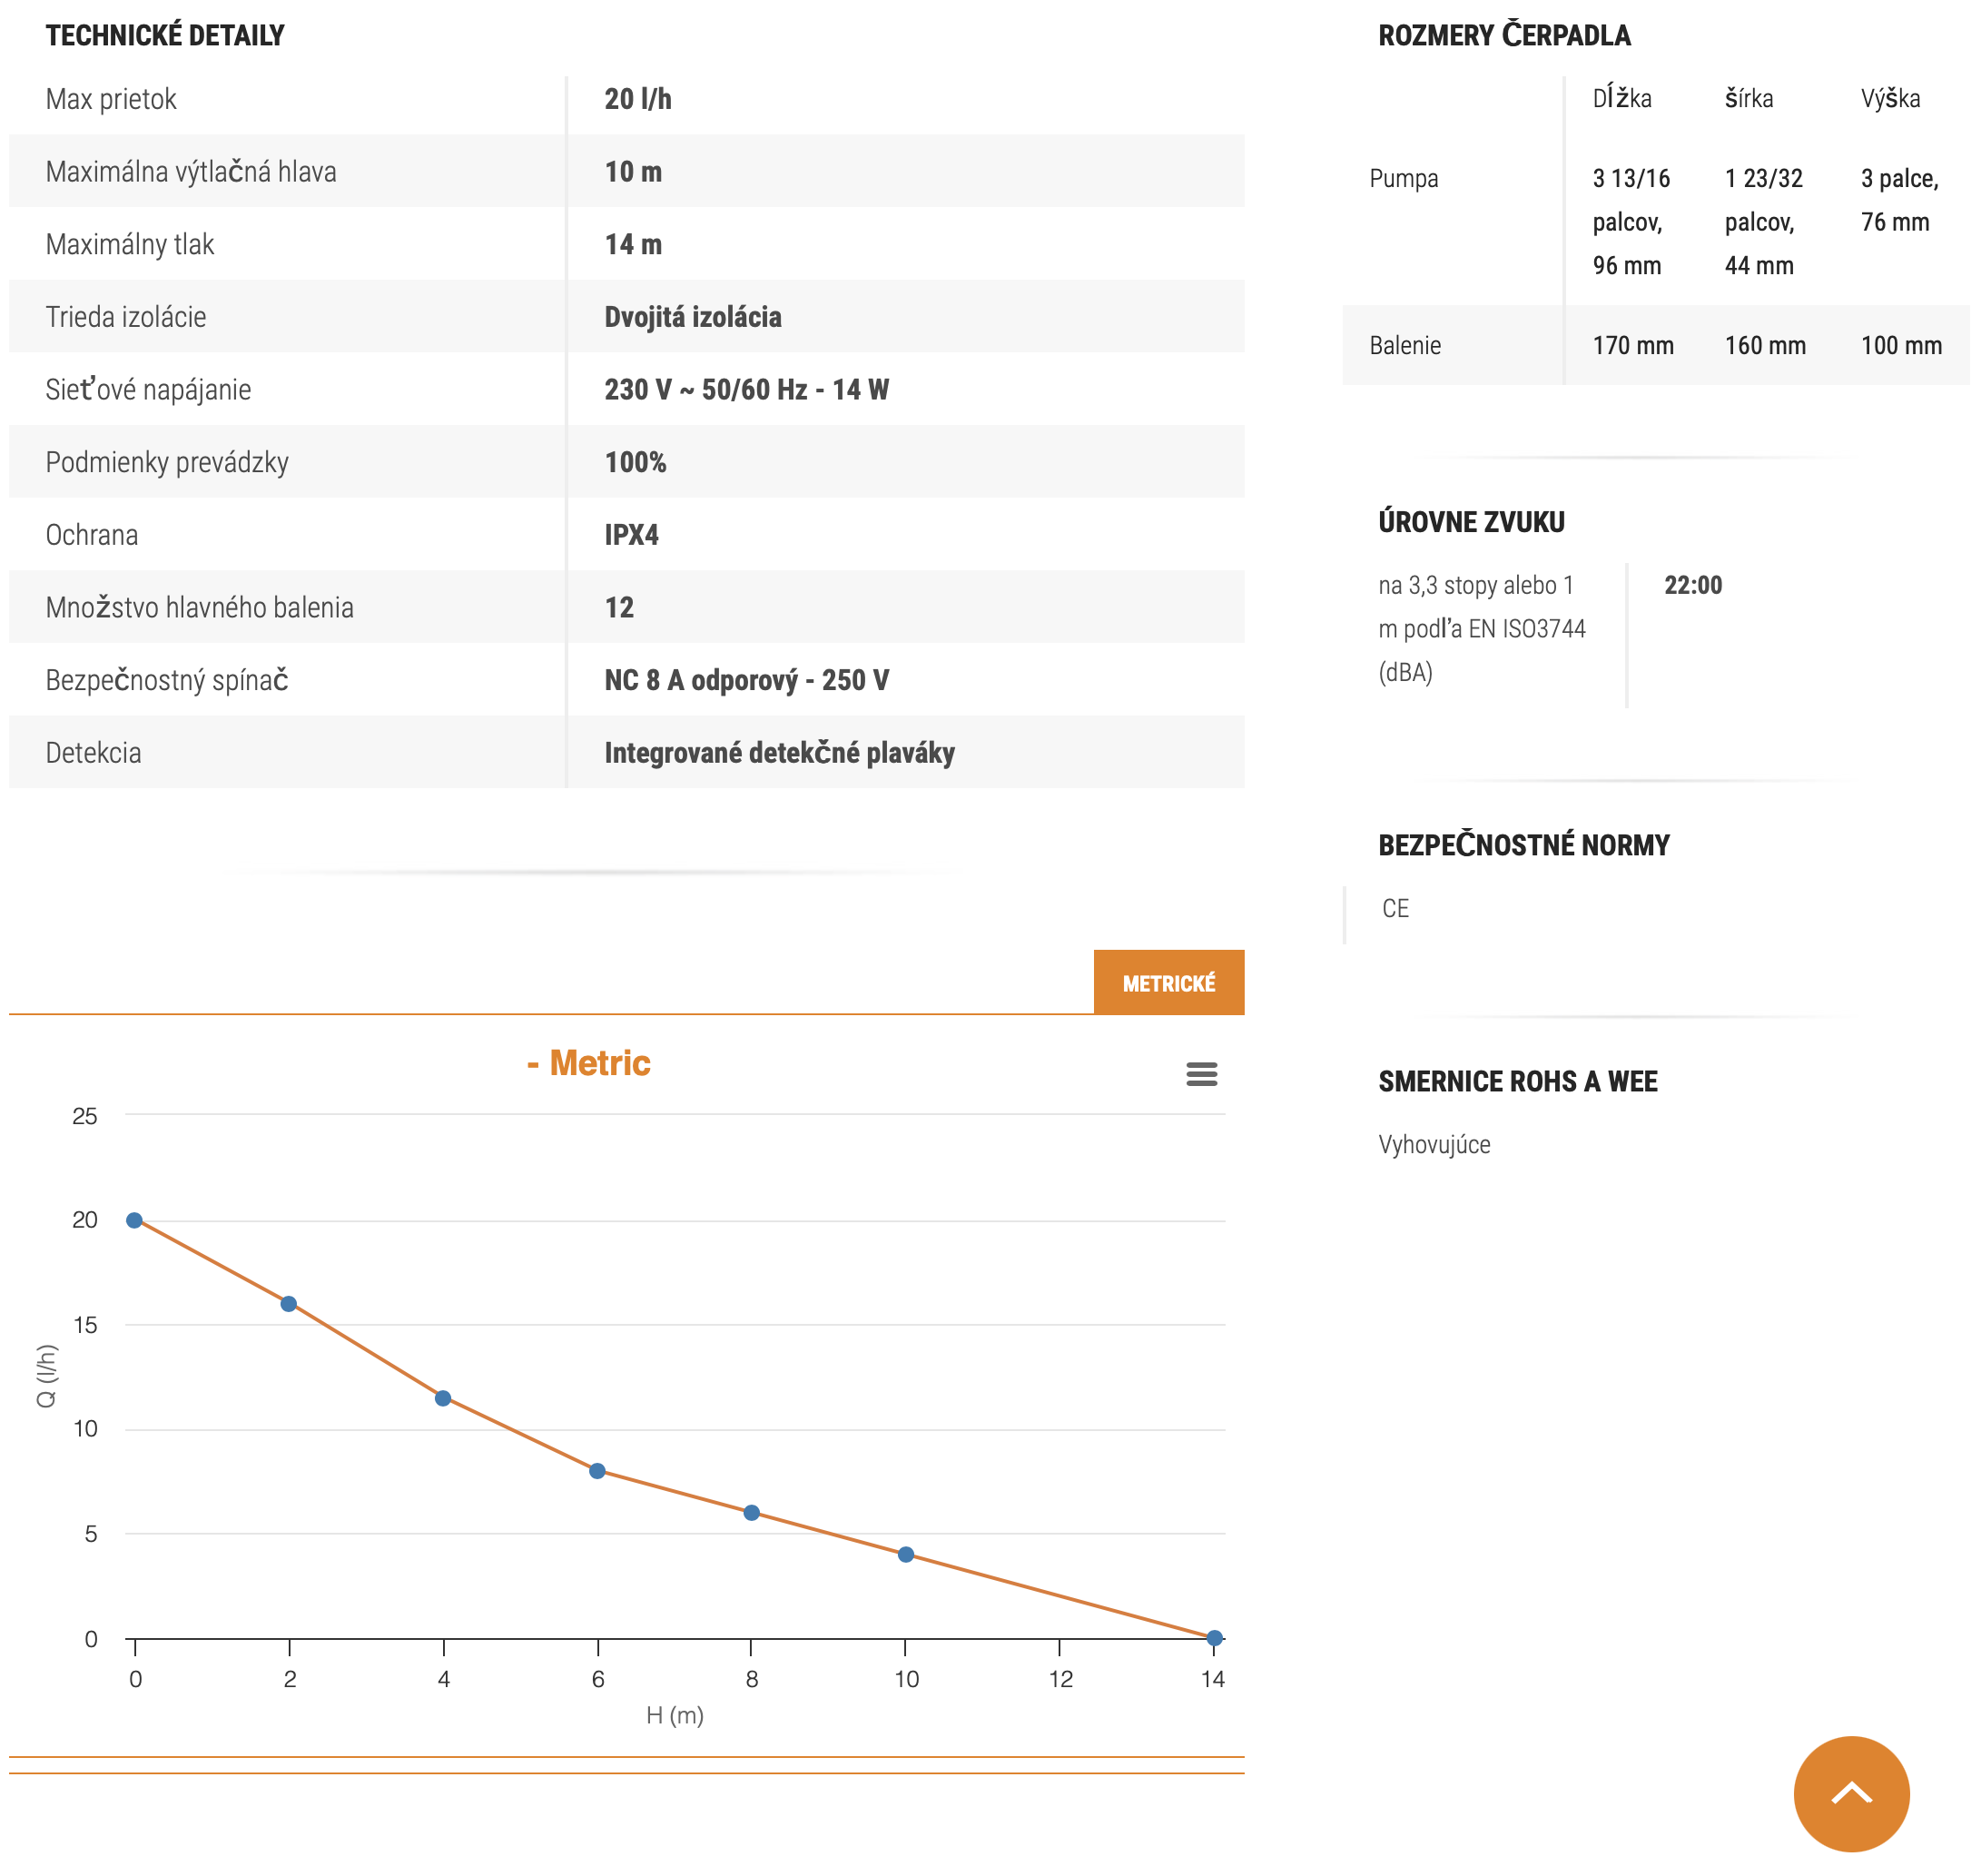The image size is (1981, 1876).
Task: Select the METRICKÉ tab
Action: 1168,983
